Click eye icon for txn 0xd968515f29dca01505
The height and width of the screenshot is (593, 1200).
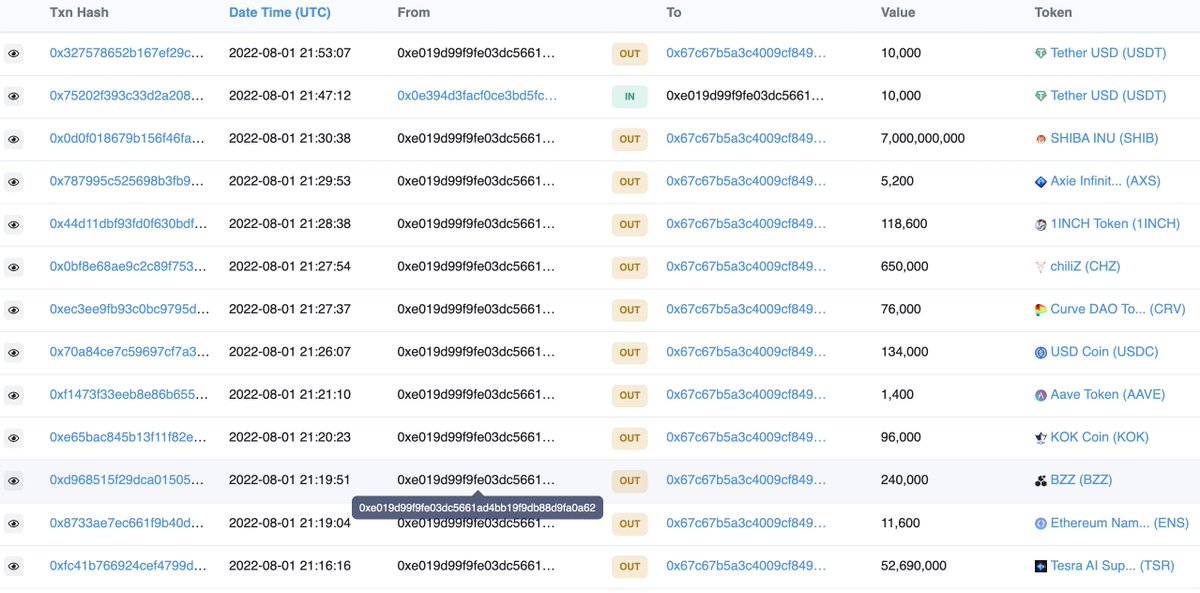(x=14, y=481)
